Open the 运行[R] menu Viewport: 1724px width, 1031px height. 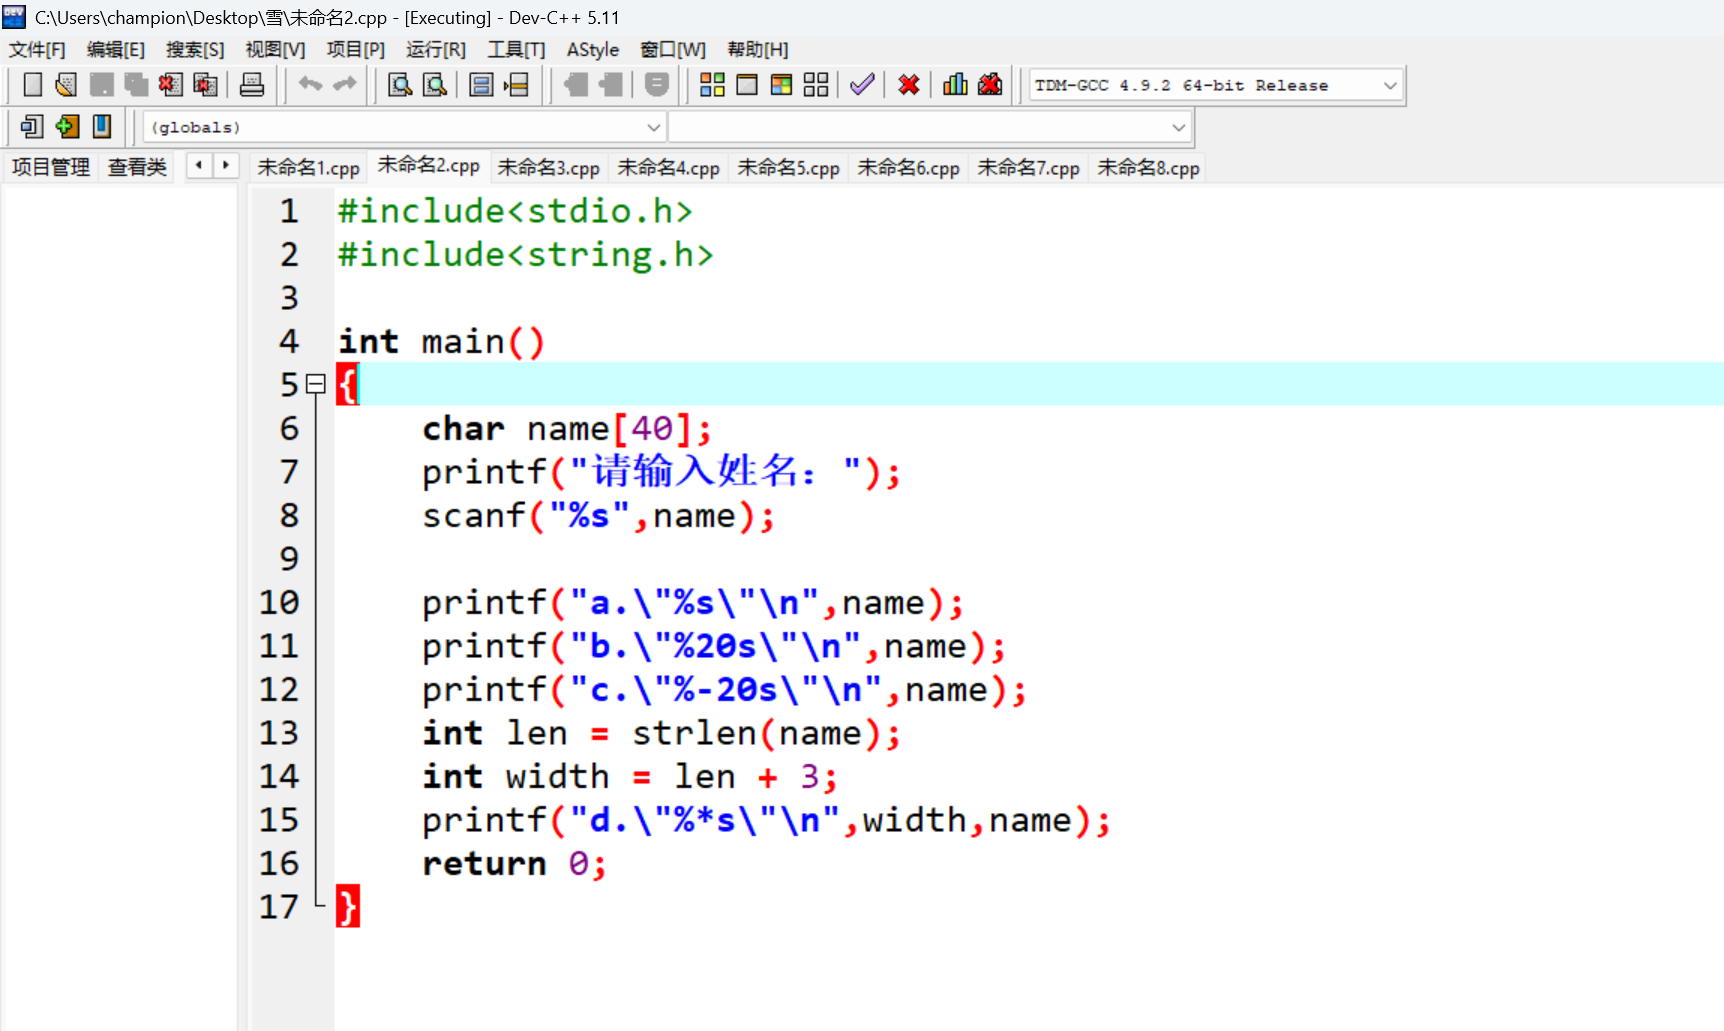pos(436,50)
